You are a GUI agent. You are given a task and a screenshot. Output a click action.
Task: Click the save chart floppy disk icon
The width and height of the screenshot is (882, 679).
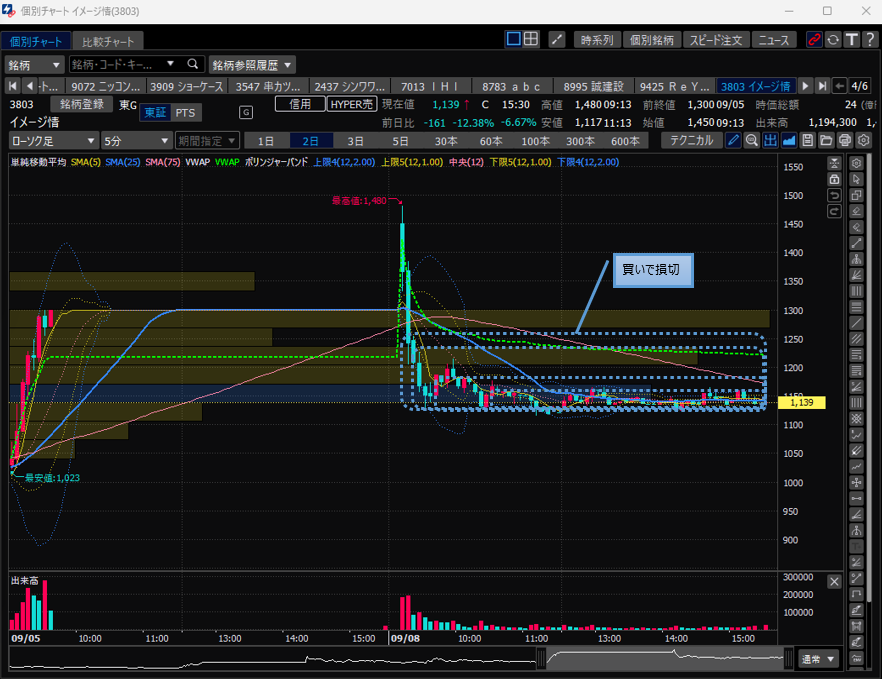tap(808, 140)
